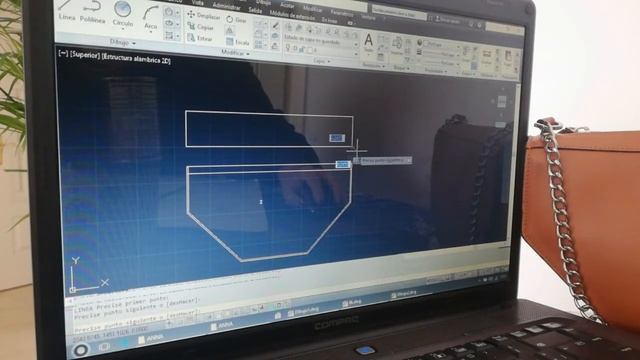Select the Línea draw tool
640x360 pixels.
tap(67, 10)
